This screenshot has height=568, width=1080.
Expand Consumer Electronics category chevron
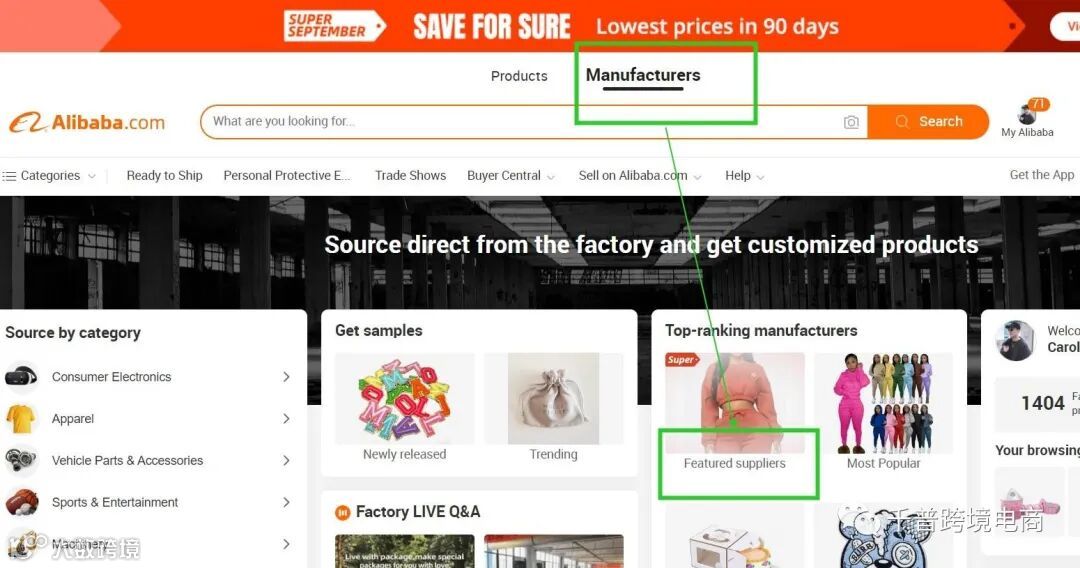coord(287,377)
